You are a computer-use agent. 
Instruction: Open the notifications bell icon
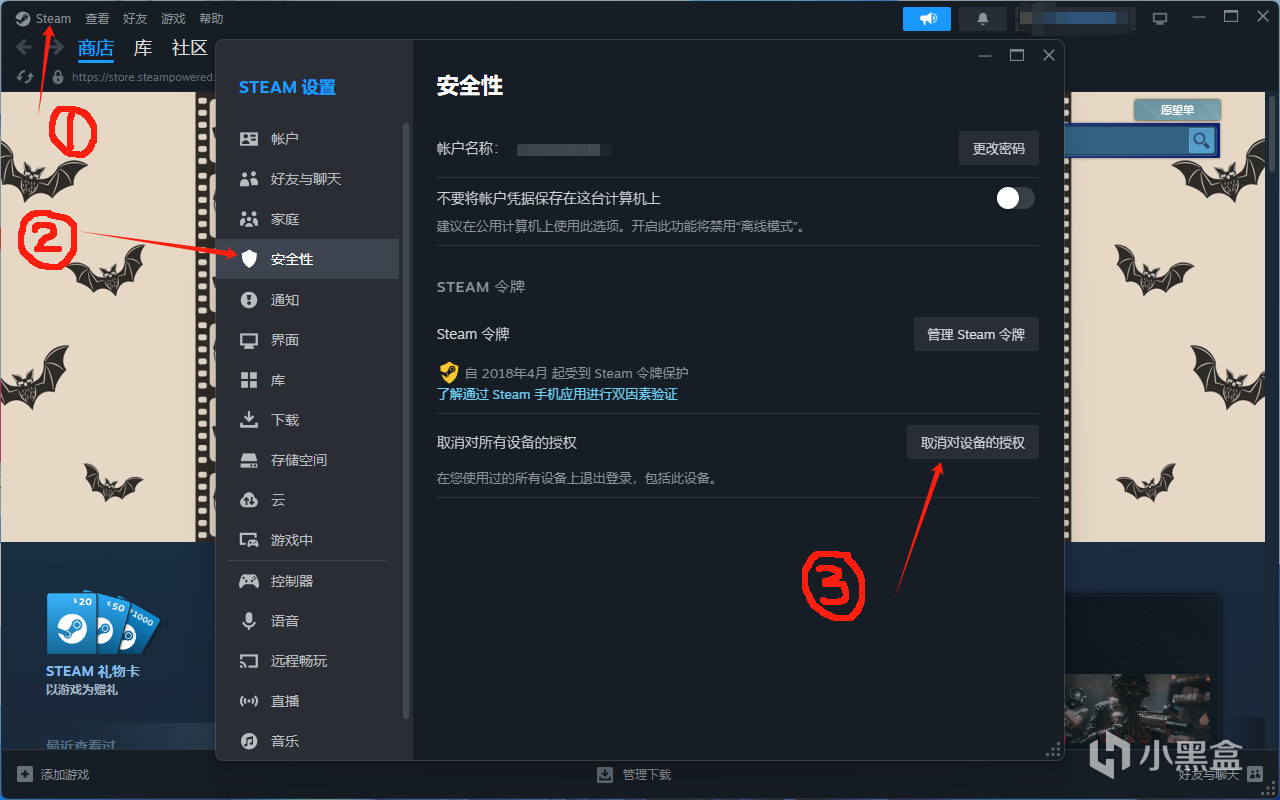983,19
